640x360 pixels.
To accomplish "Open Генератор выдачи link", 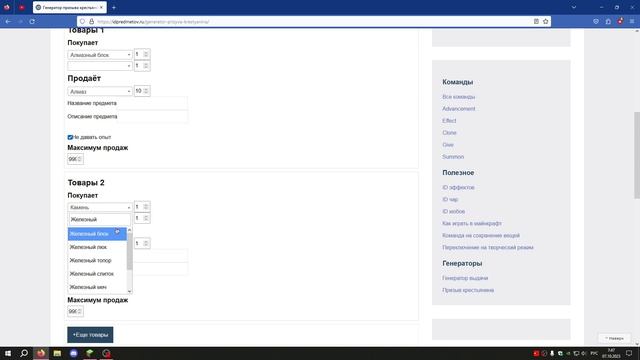I will click(x=465, y=278).
